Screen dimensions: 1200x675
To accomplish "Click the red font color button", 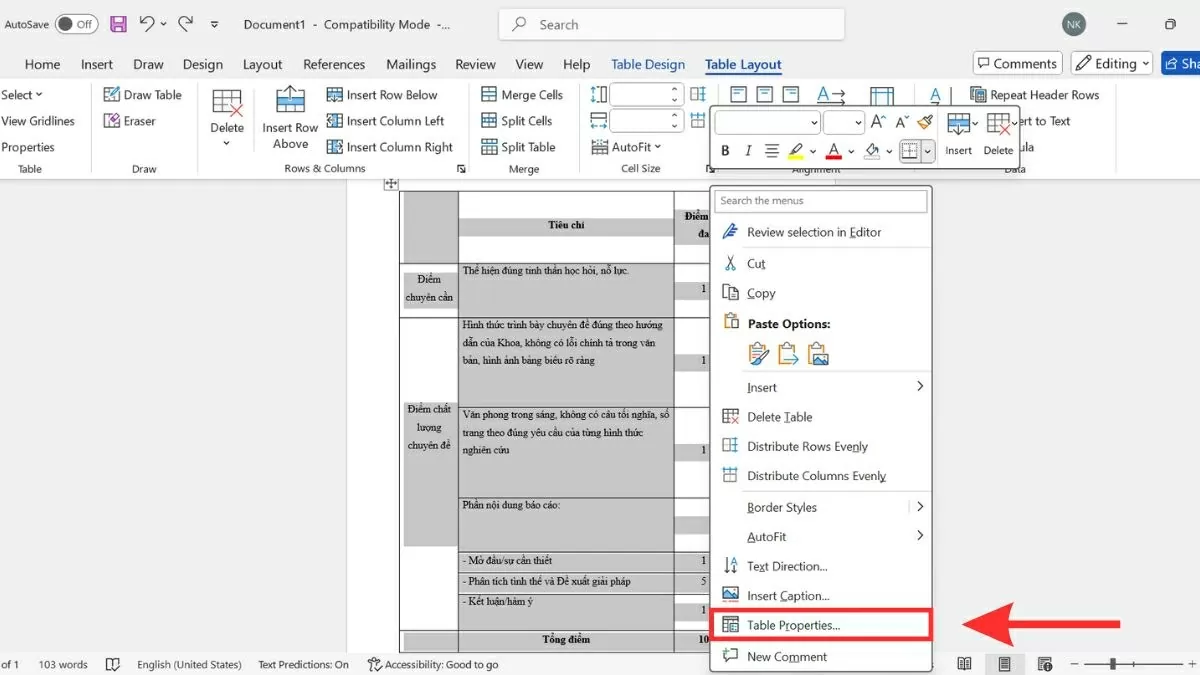I will point(834,151).
